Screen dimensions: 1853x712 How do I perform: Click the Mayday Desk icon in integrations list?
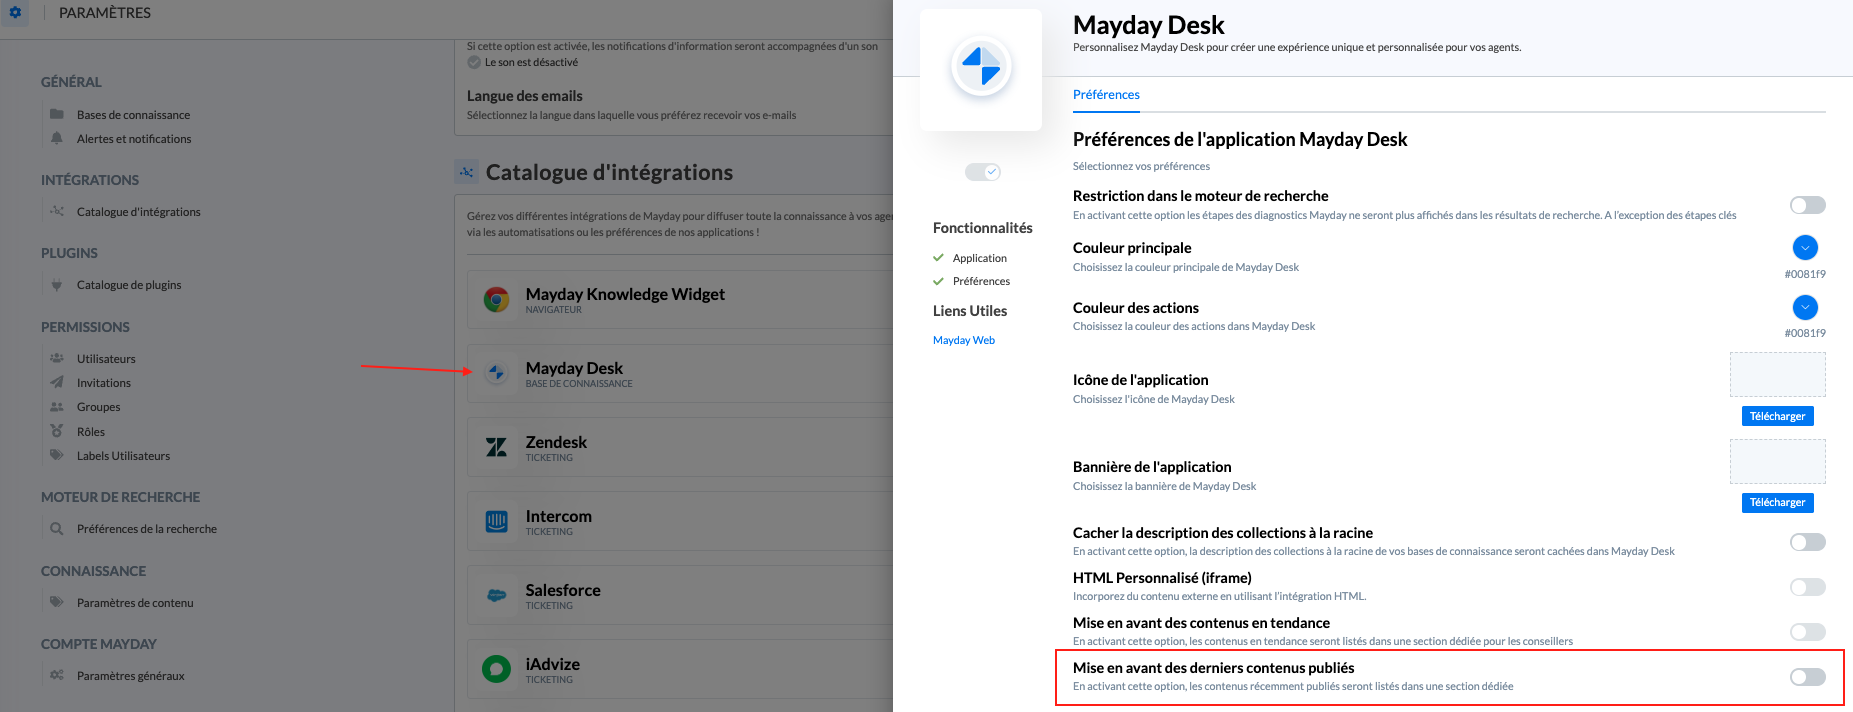496,373
